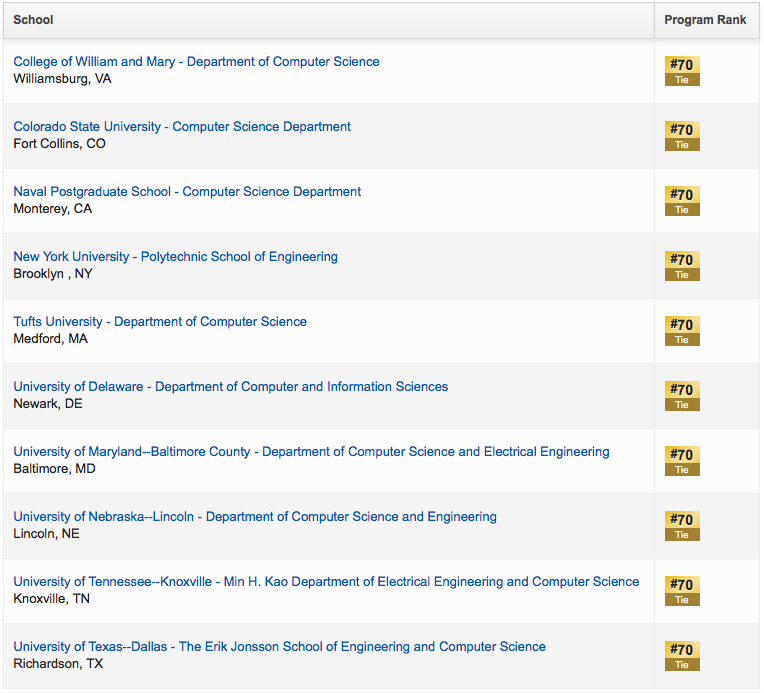This screenshot has width=764, height=693.
Task: Click #70 rank badge for Colorado State
Action: [682, 136]
